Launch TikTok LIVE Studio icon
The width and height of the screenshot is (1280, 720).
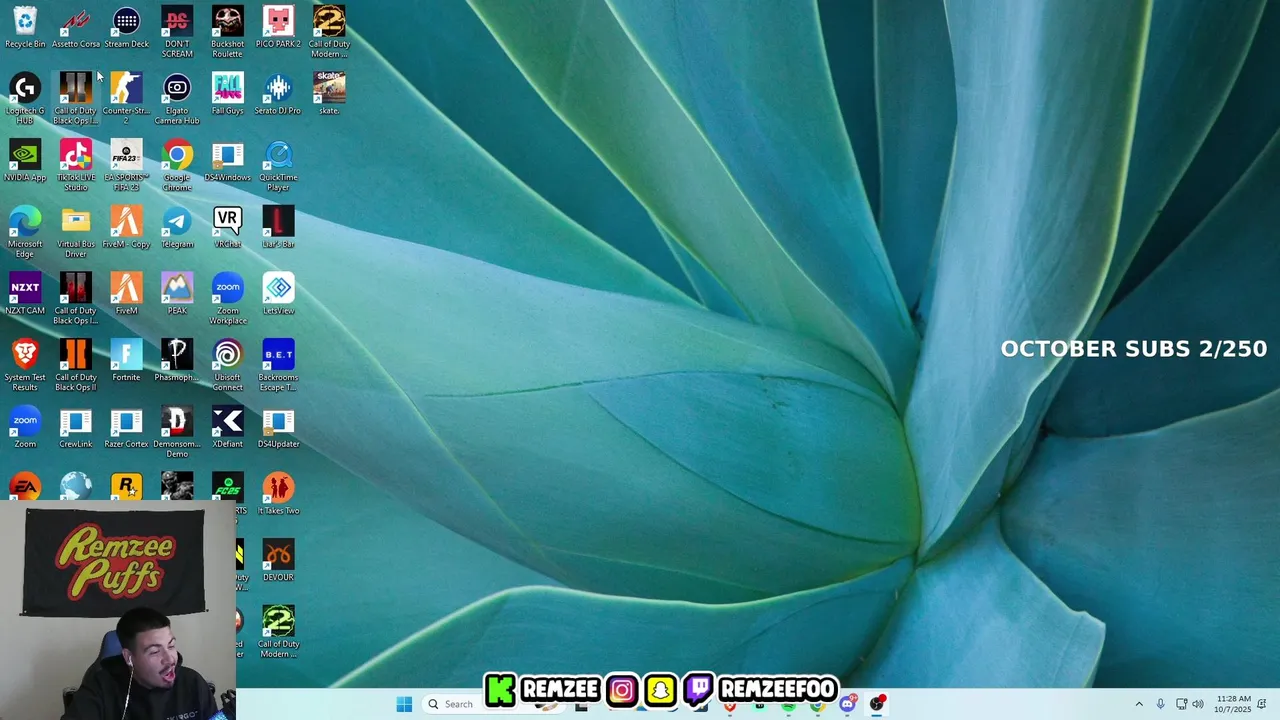click(76, 166)
